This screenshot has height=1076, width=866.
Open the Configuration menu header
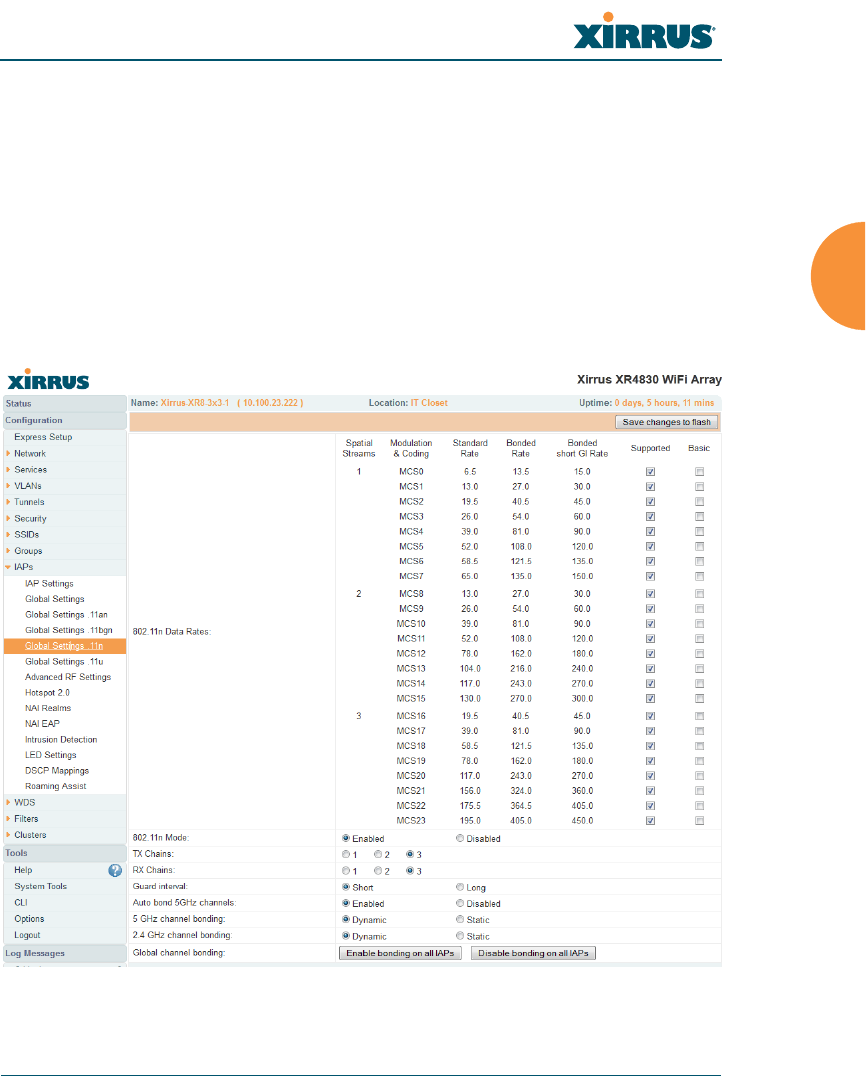pos(65,421)
